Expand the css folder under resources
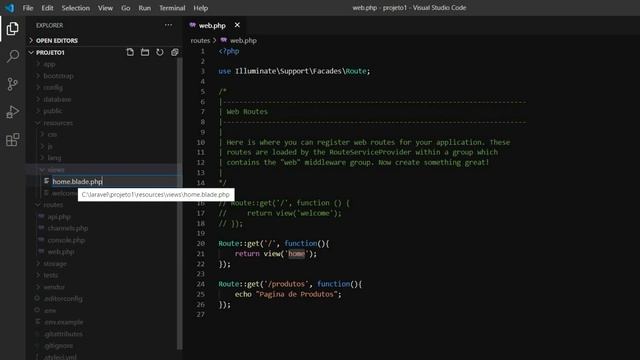This screenshot has height=360, width=640. coord(52,134)
